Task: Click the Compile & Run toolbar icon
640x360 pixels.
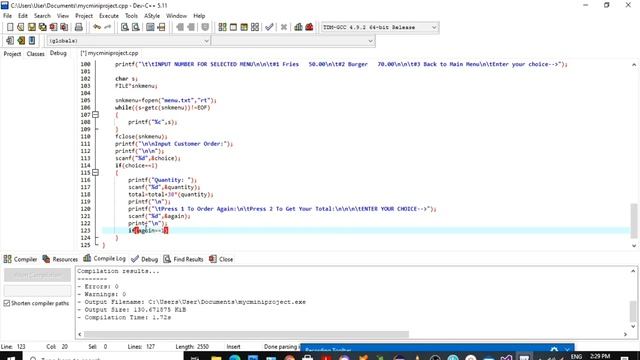Action: [x=244, y=27]
